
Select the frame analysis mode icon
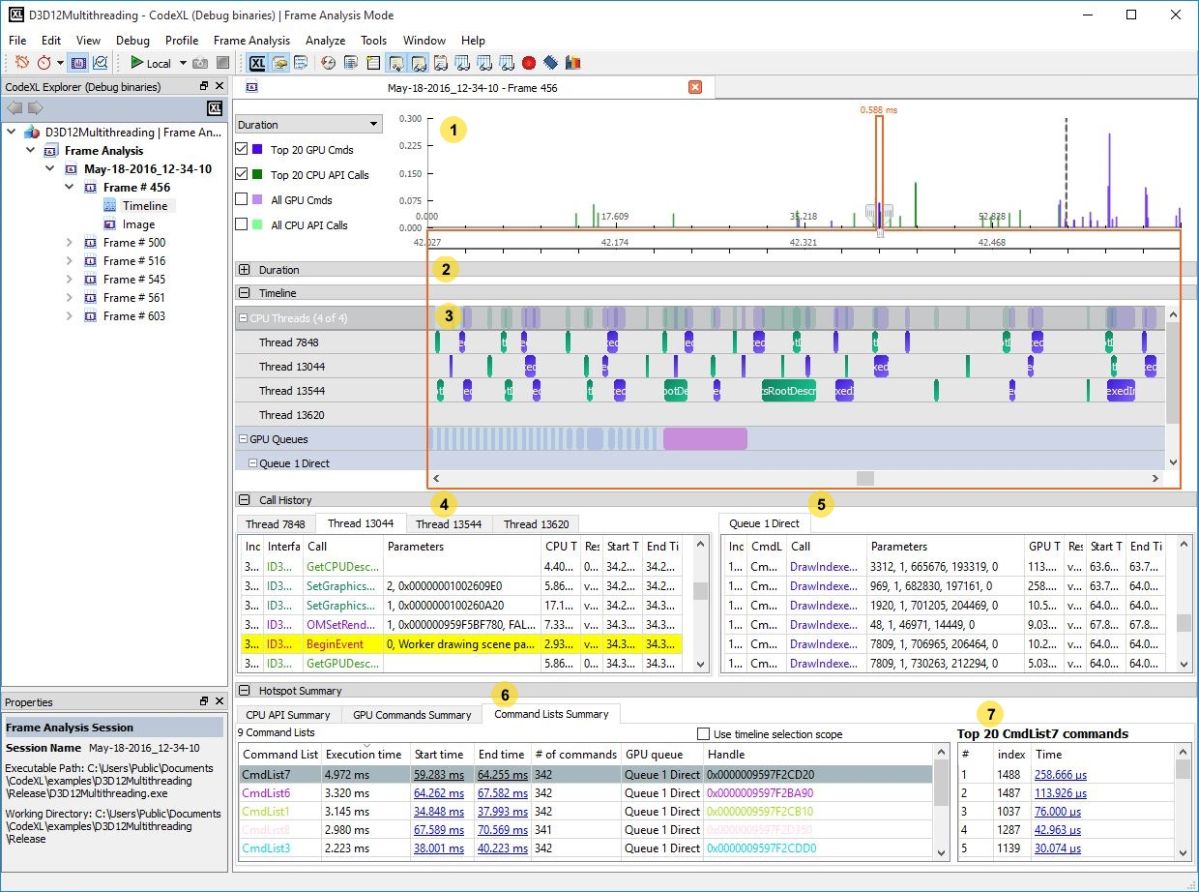click(x=78, y=63)
